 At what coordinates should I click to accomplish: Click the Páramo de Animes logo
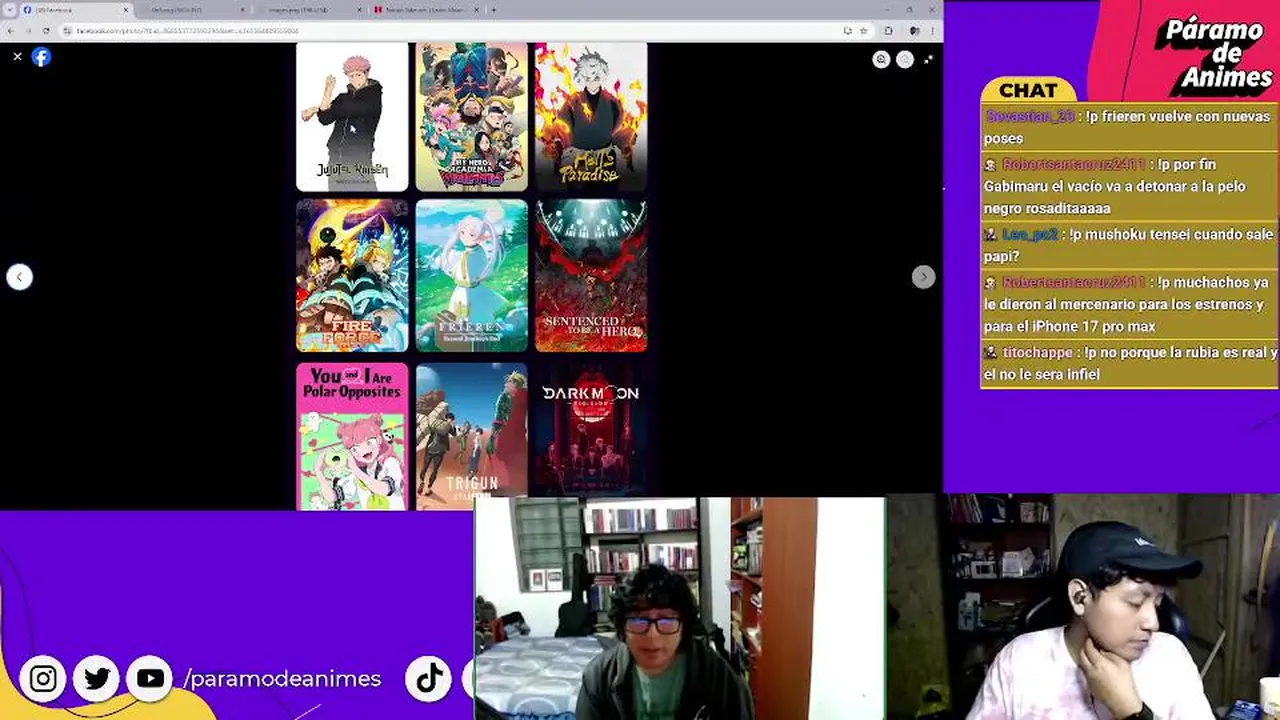pos(1214,55)
